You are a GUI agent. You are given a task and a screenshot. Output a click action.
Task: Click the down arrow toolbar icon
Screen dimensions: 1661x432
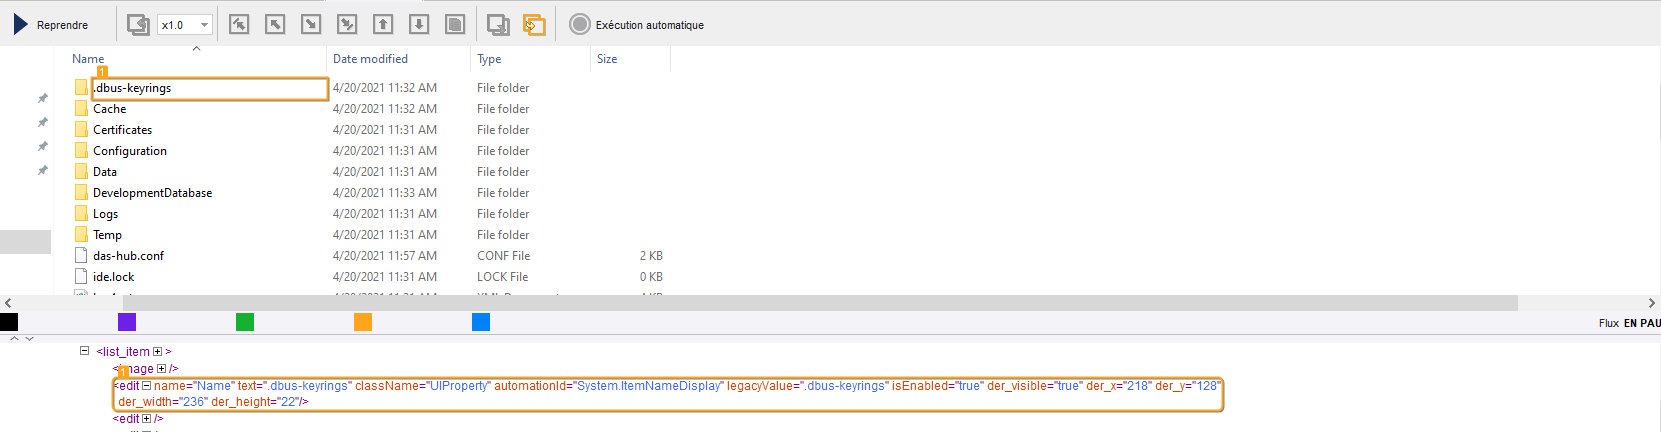pyautogui.click(x=419, y=25)
